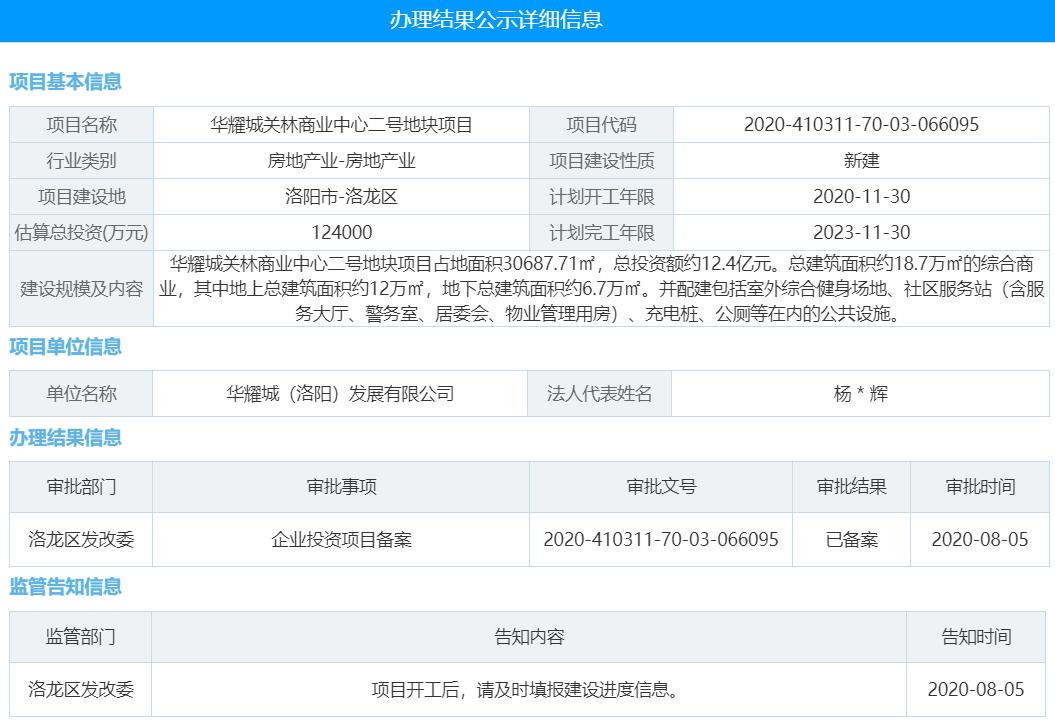The height and width of the screenshot is (724, 1055).
Task: Click the 新建 construction nature value
Action: pyautogui.click(x=864, y=160)
